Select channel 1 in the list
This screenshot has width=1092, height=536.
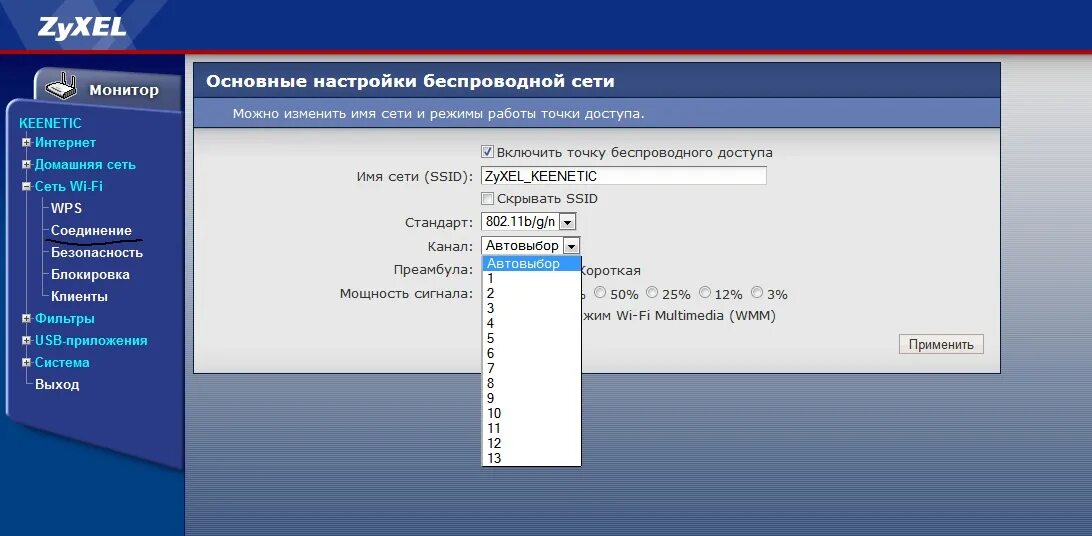tap(531, 278)
